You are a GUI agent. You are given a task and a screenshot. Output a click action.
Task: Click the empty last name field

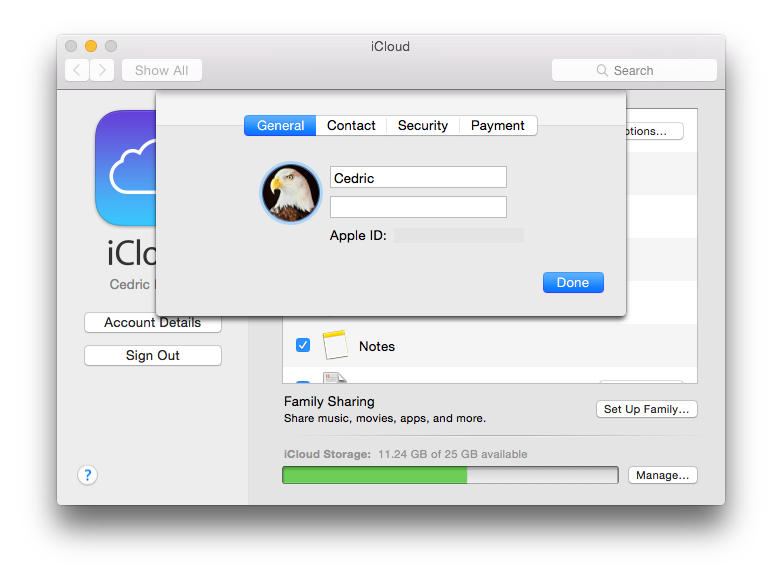(x=418, y=207)
